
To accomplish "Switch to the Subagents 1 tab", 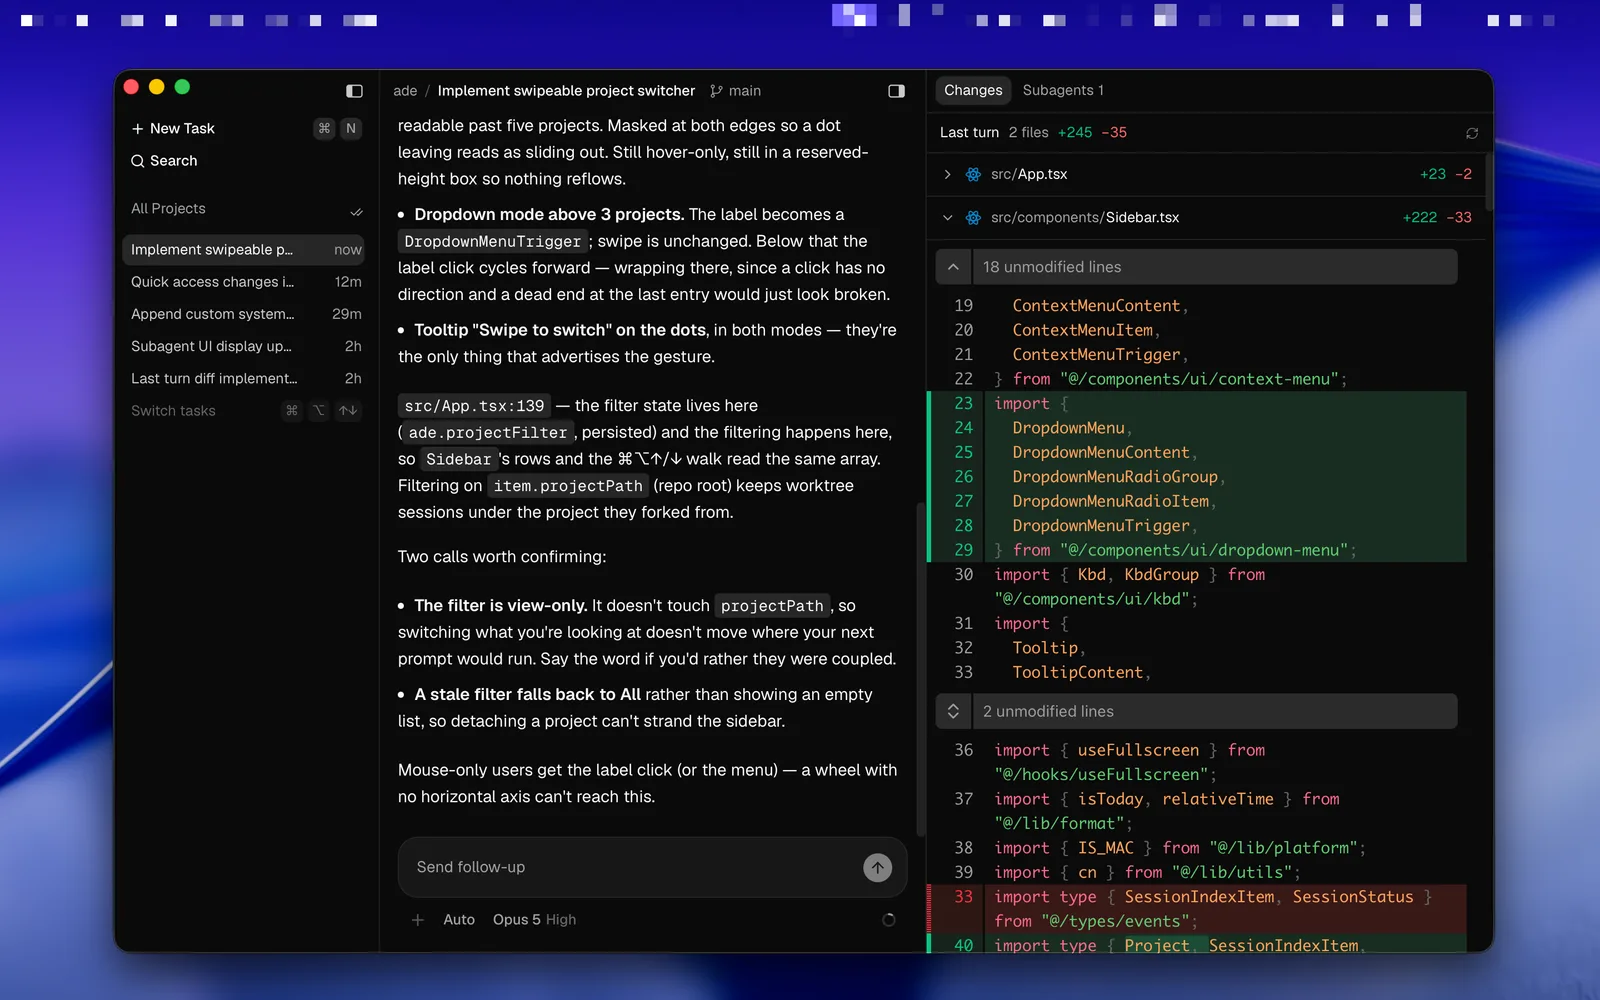I will pos(1063,90).
